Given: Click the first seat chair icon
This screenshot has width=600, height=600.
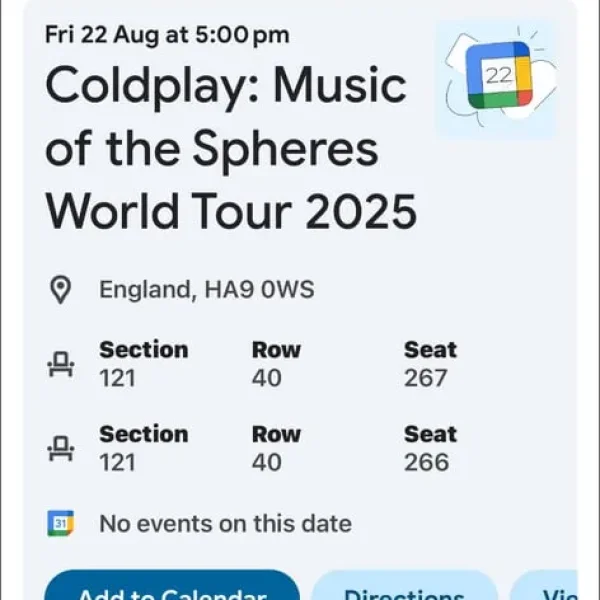Looking at the screenshot, I should [61, 364].
